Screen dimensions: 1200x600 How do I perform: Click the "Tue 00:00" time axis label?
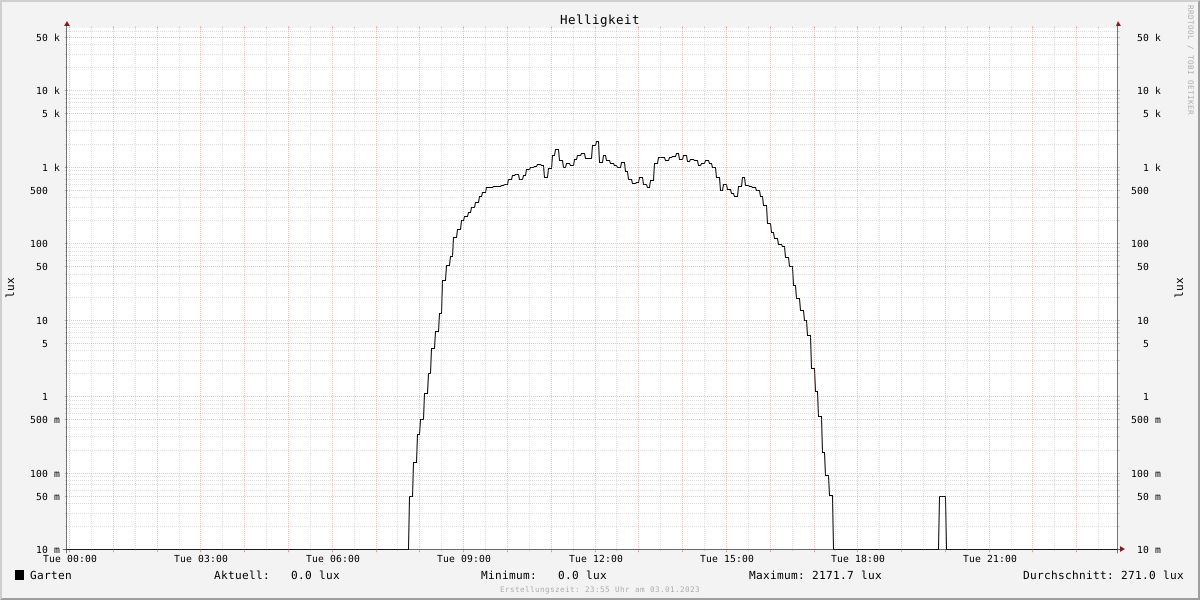[70, 559]
